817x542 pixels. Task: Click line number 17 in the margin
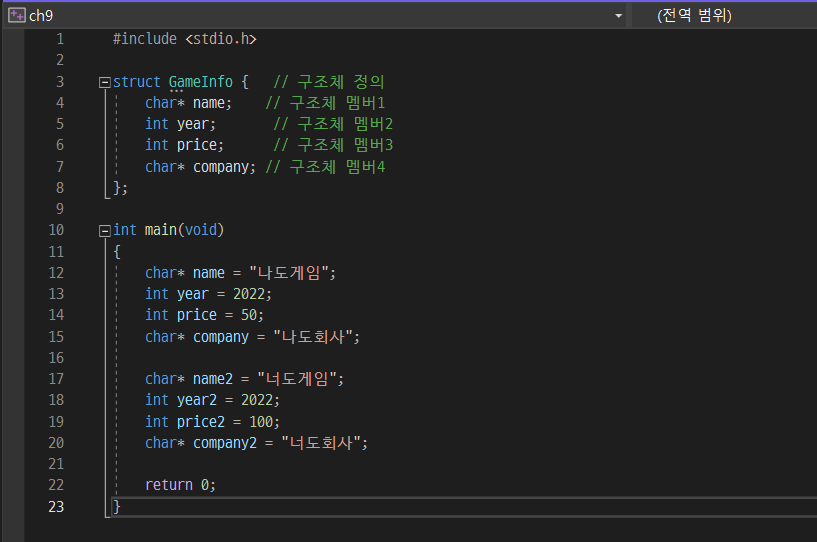tap(56, 379)
